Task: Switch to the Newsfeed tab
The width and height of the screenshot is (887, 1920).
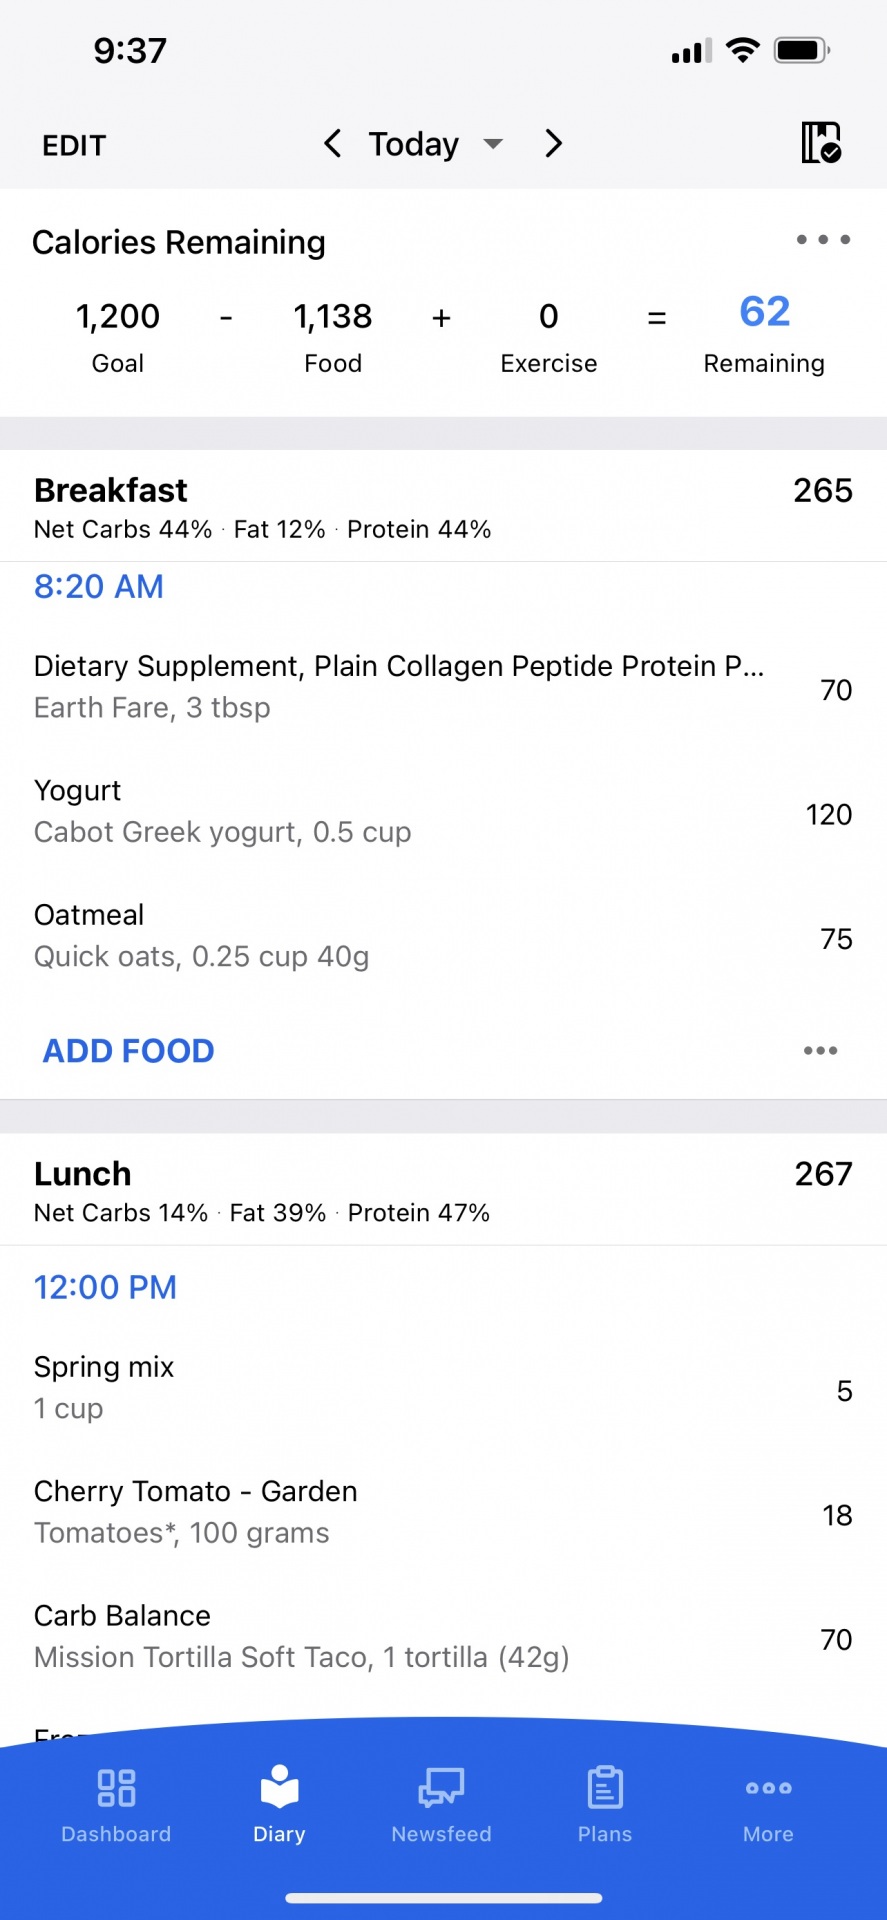Action: click(441, 1805)
